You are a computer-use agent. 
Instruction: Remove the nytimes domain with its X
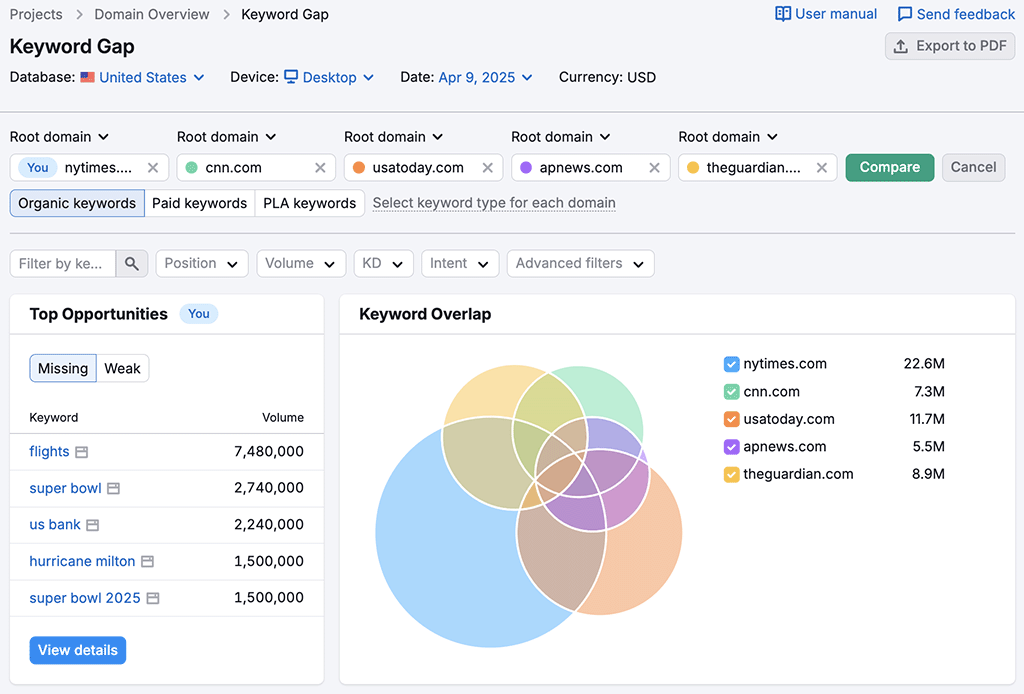coord(153,168)
